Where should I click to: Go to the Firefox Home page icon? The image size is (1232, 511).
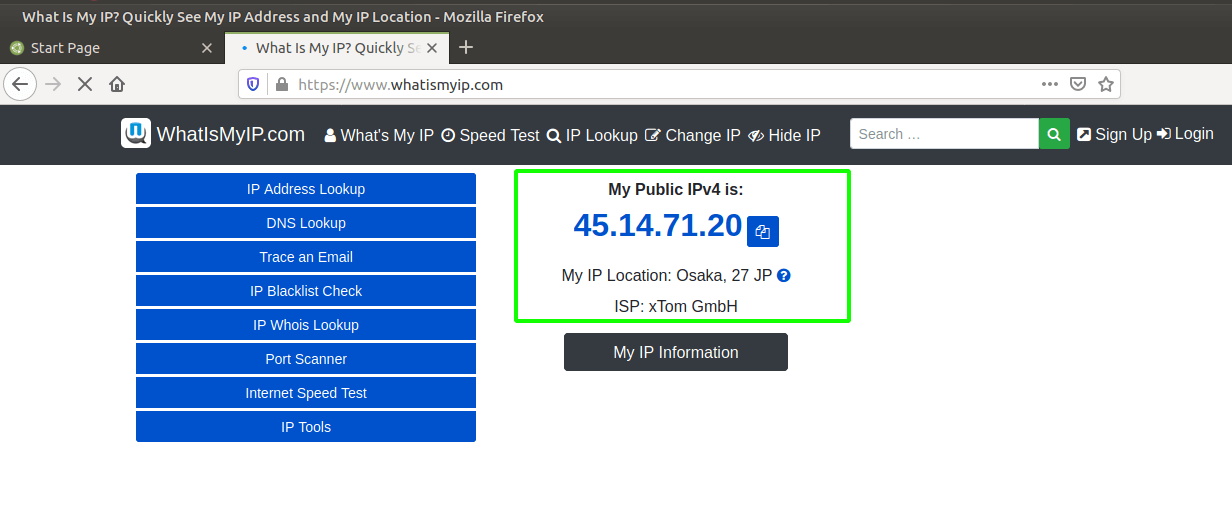117,84
